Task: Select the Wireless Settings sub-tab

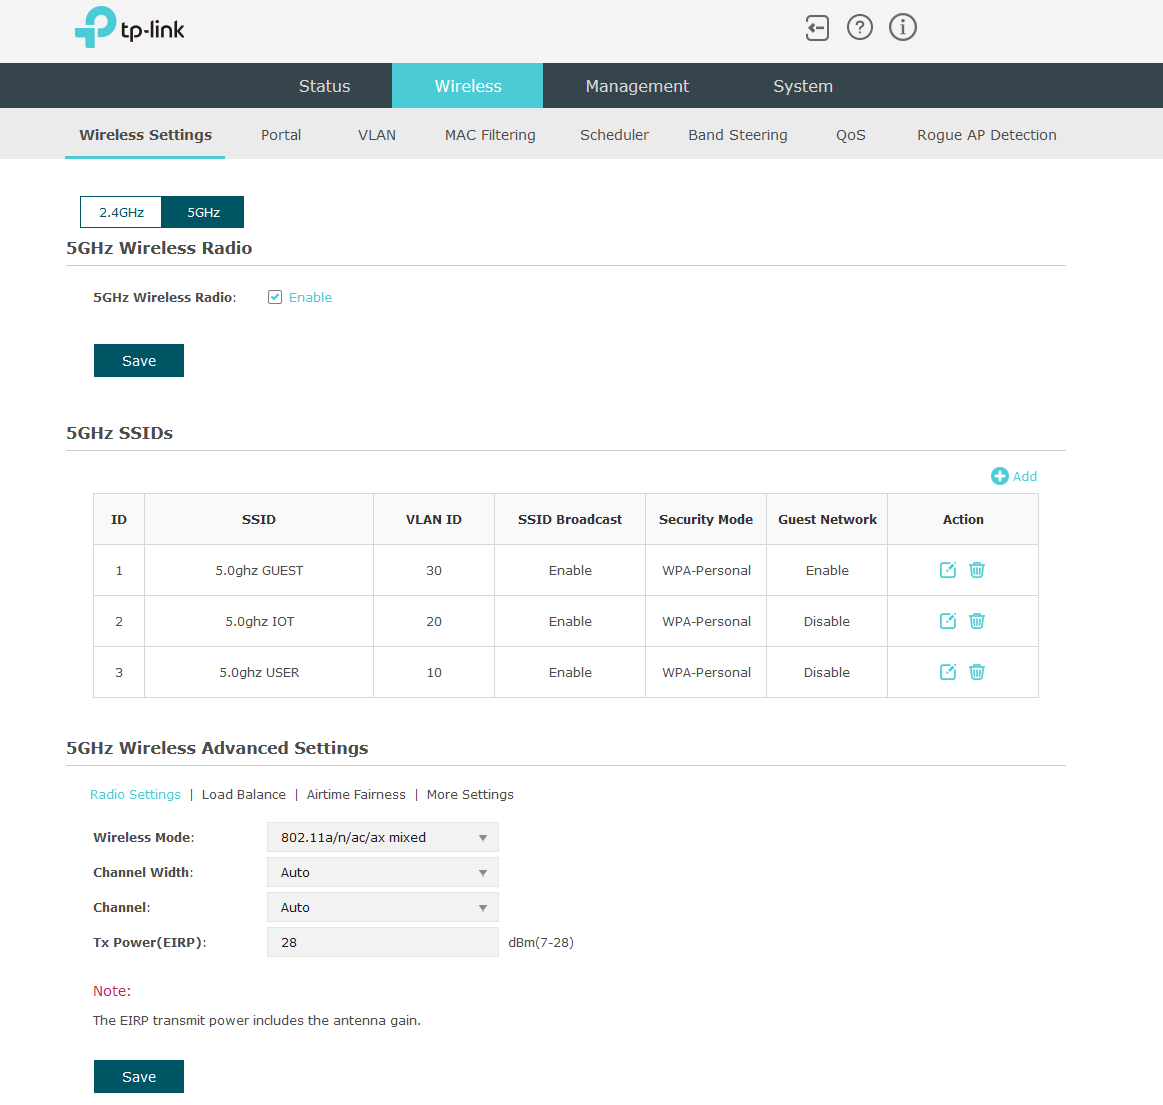Action: click(145, 135)
